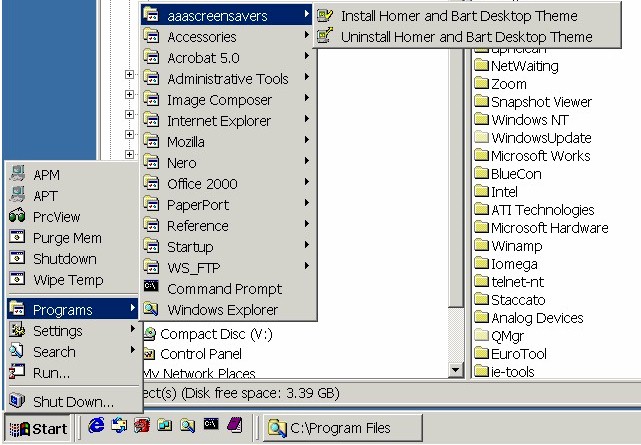Select the aaascreensavers program group
This screenshot has width=641, height=445.
227,16
